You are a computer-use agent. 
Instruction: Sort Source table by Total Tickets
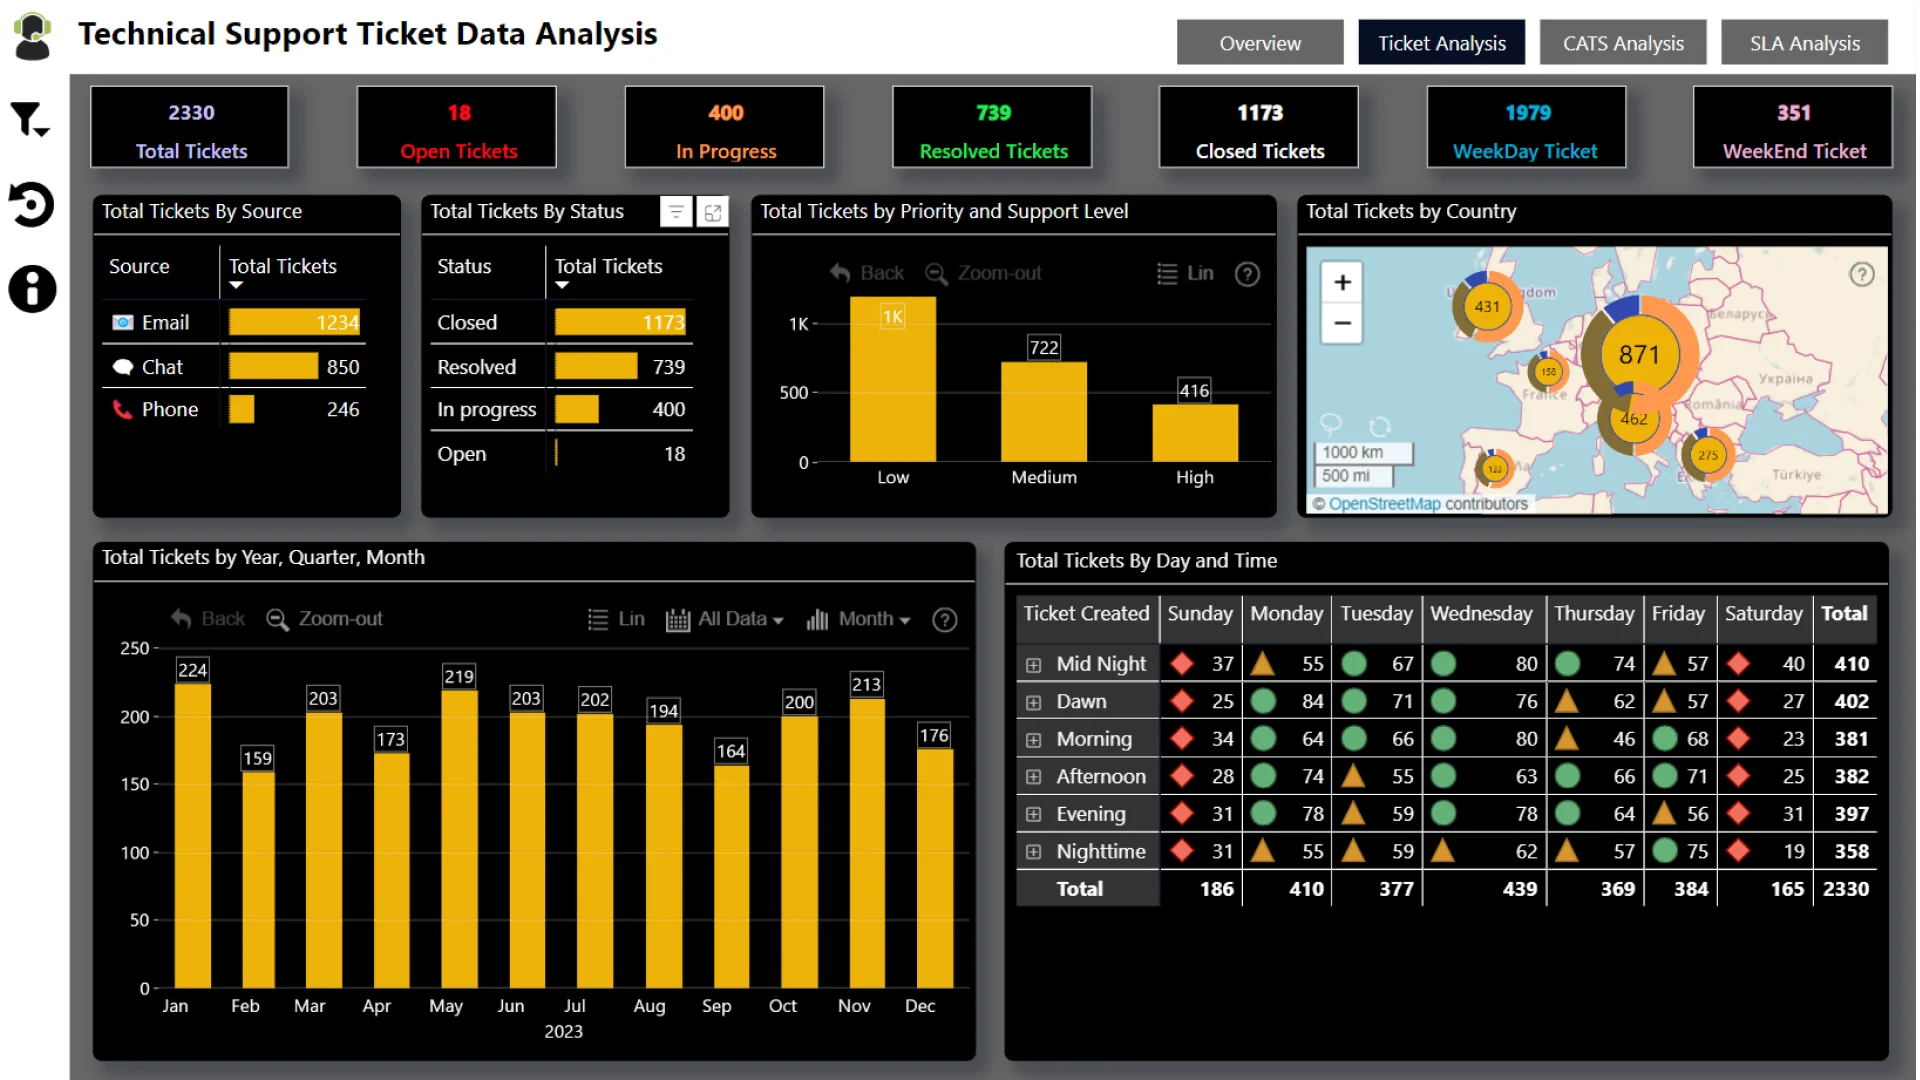pos(283,267)
